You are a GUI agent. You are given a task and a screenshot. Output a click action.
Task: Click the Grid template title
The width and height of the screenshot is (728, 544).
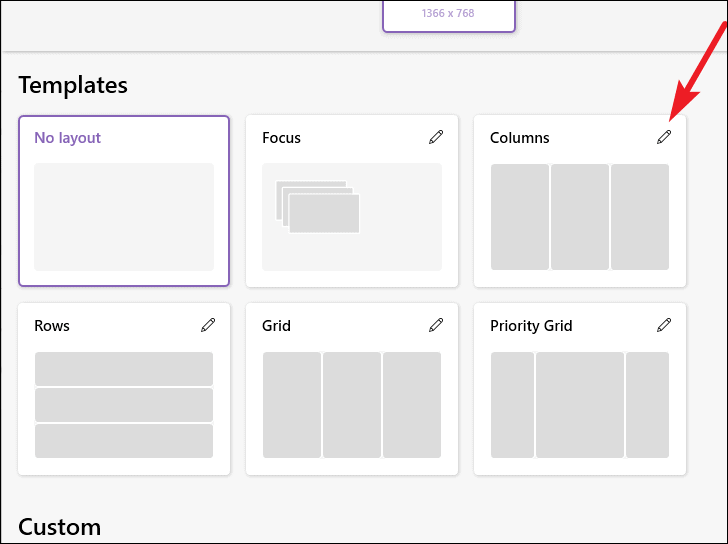click(276, 326)
